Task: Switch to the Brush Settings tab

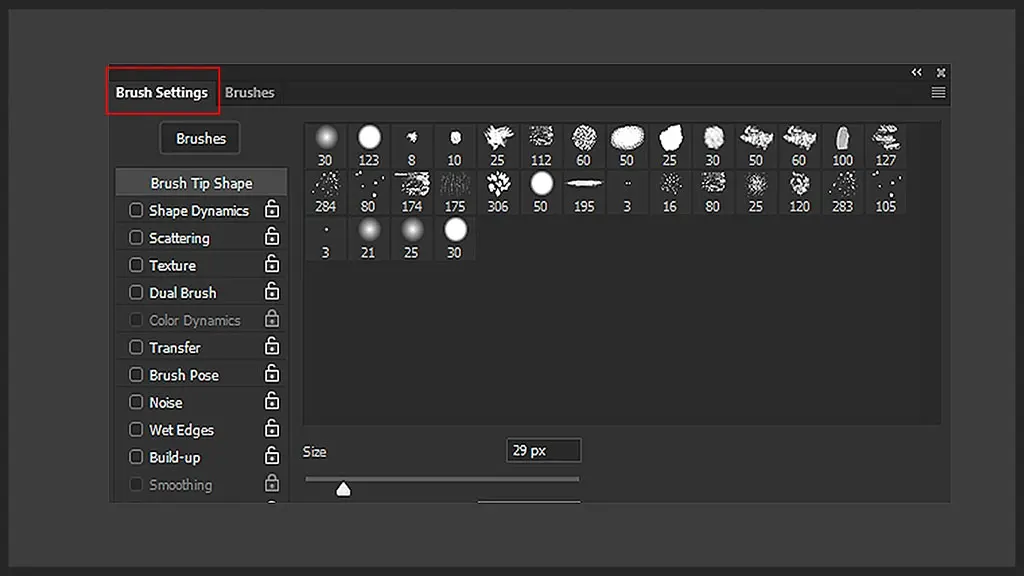Action: [x=162, y=92]
